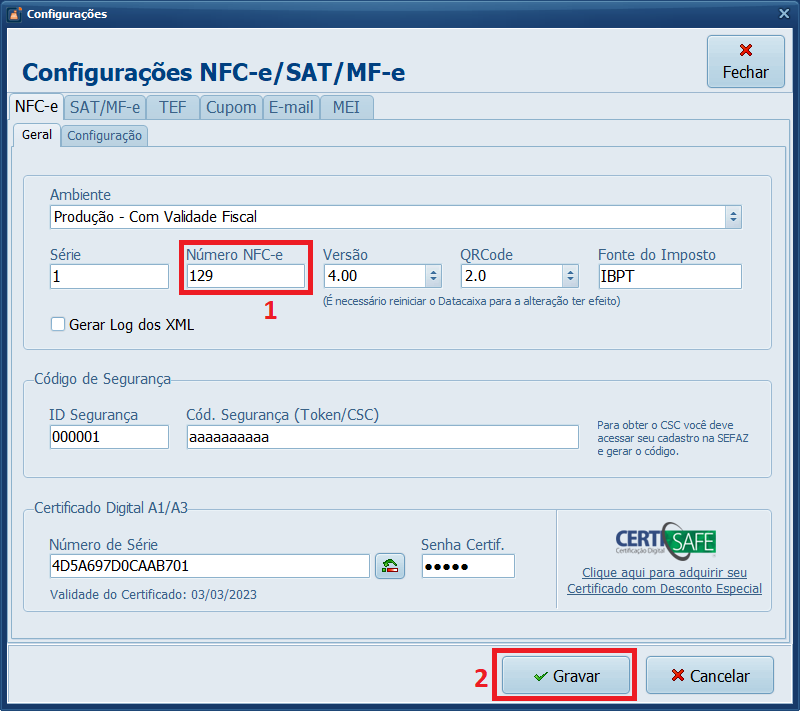The width and height of the screenshot is (800, 711).
Task: Click the Número NFC-e input field
Action: tap(245, 276)
